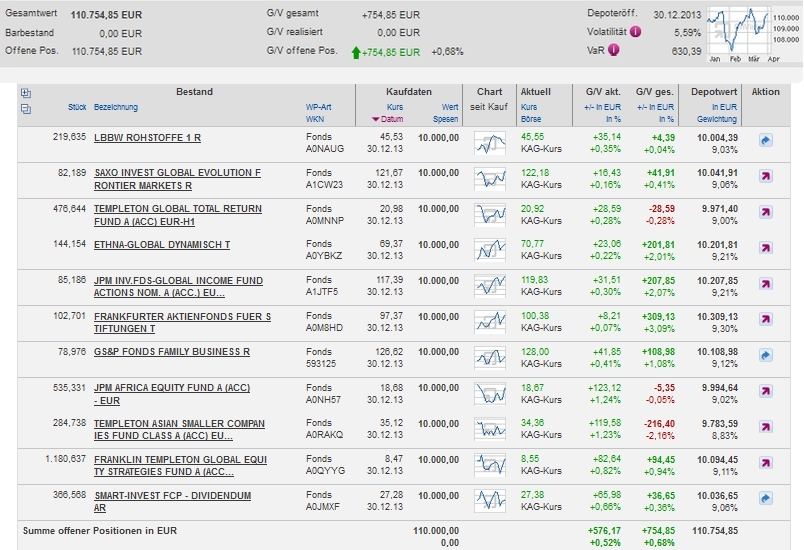Click the action icon for Smart-Invest FCP row

(765, 497)
